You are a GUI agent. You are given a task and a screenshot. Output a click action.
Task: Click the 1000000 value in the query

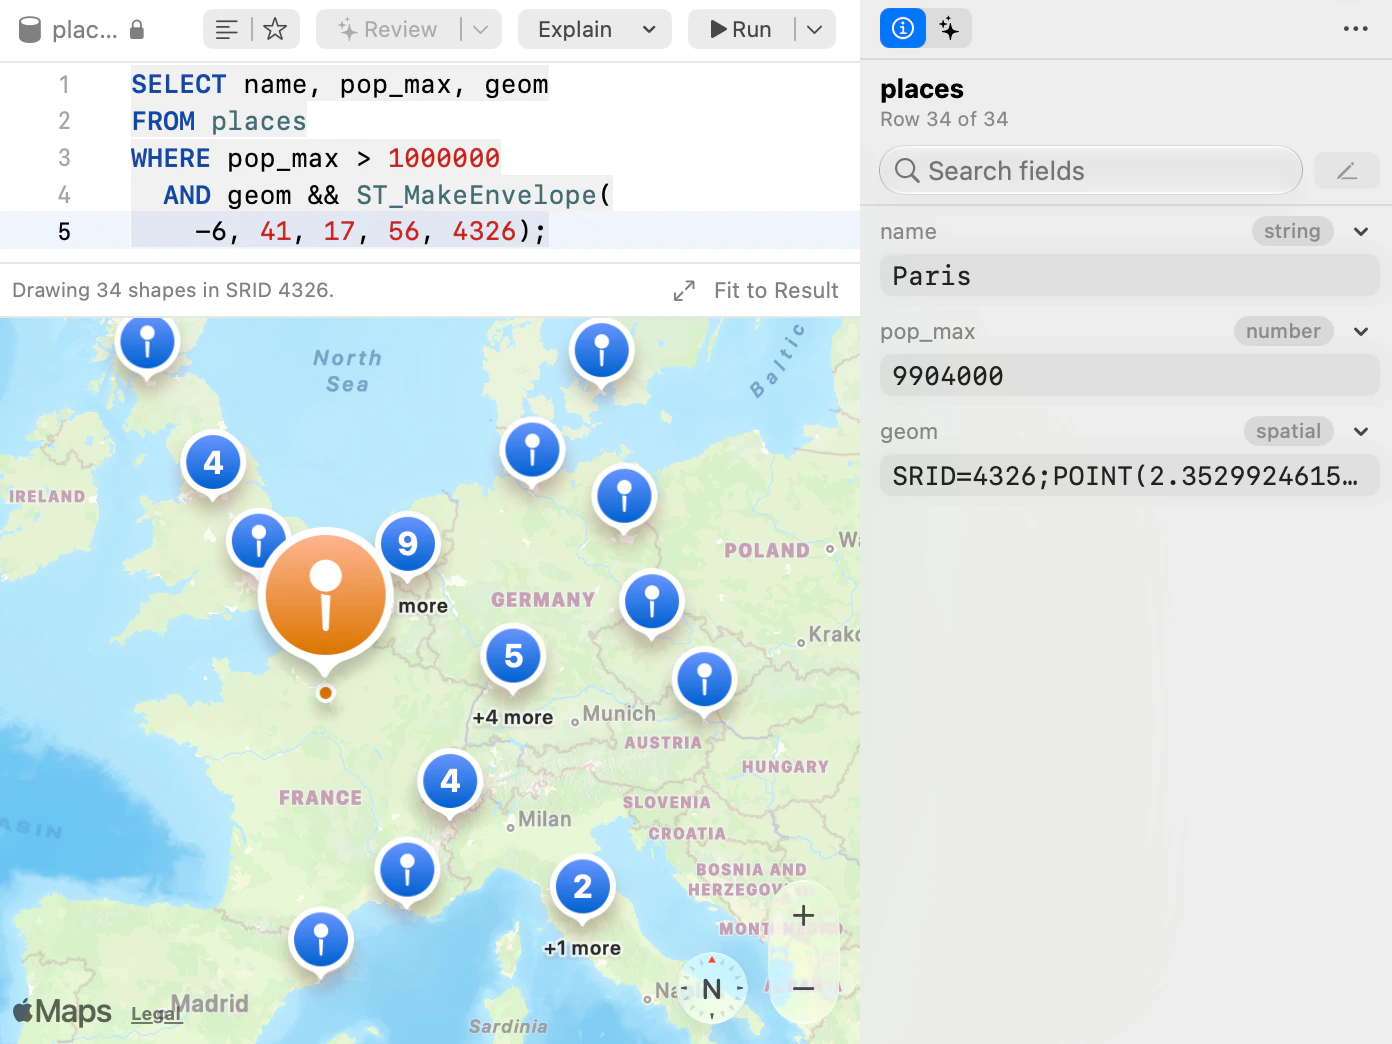(444, 158)
